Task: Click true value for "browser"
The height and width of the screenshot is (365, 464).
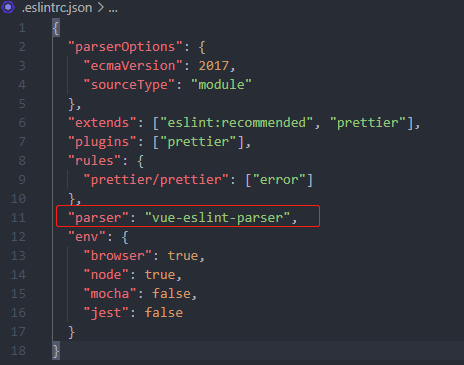Action: click(183, 256)
